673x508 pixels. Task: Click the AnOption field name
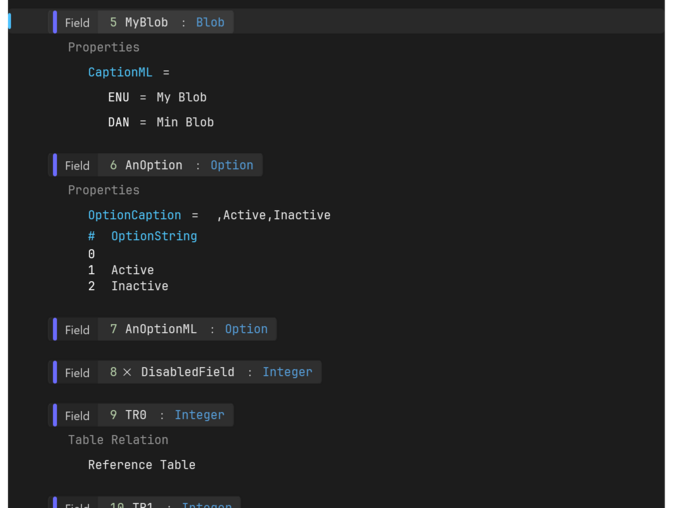pos(154,165)
